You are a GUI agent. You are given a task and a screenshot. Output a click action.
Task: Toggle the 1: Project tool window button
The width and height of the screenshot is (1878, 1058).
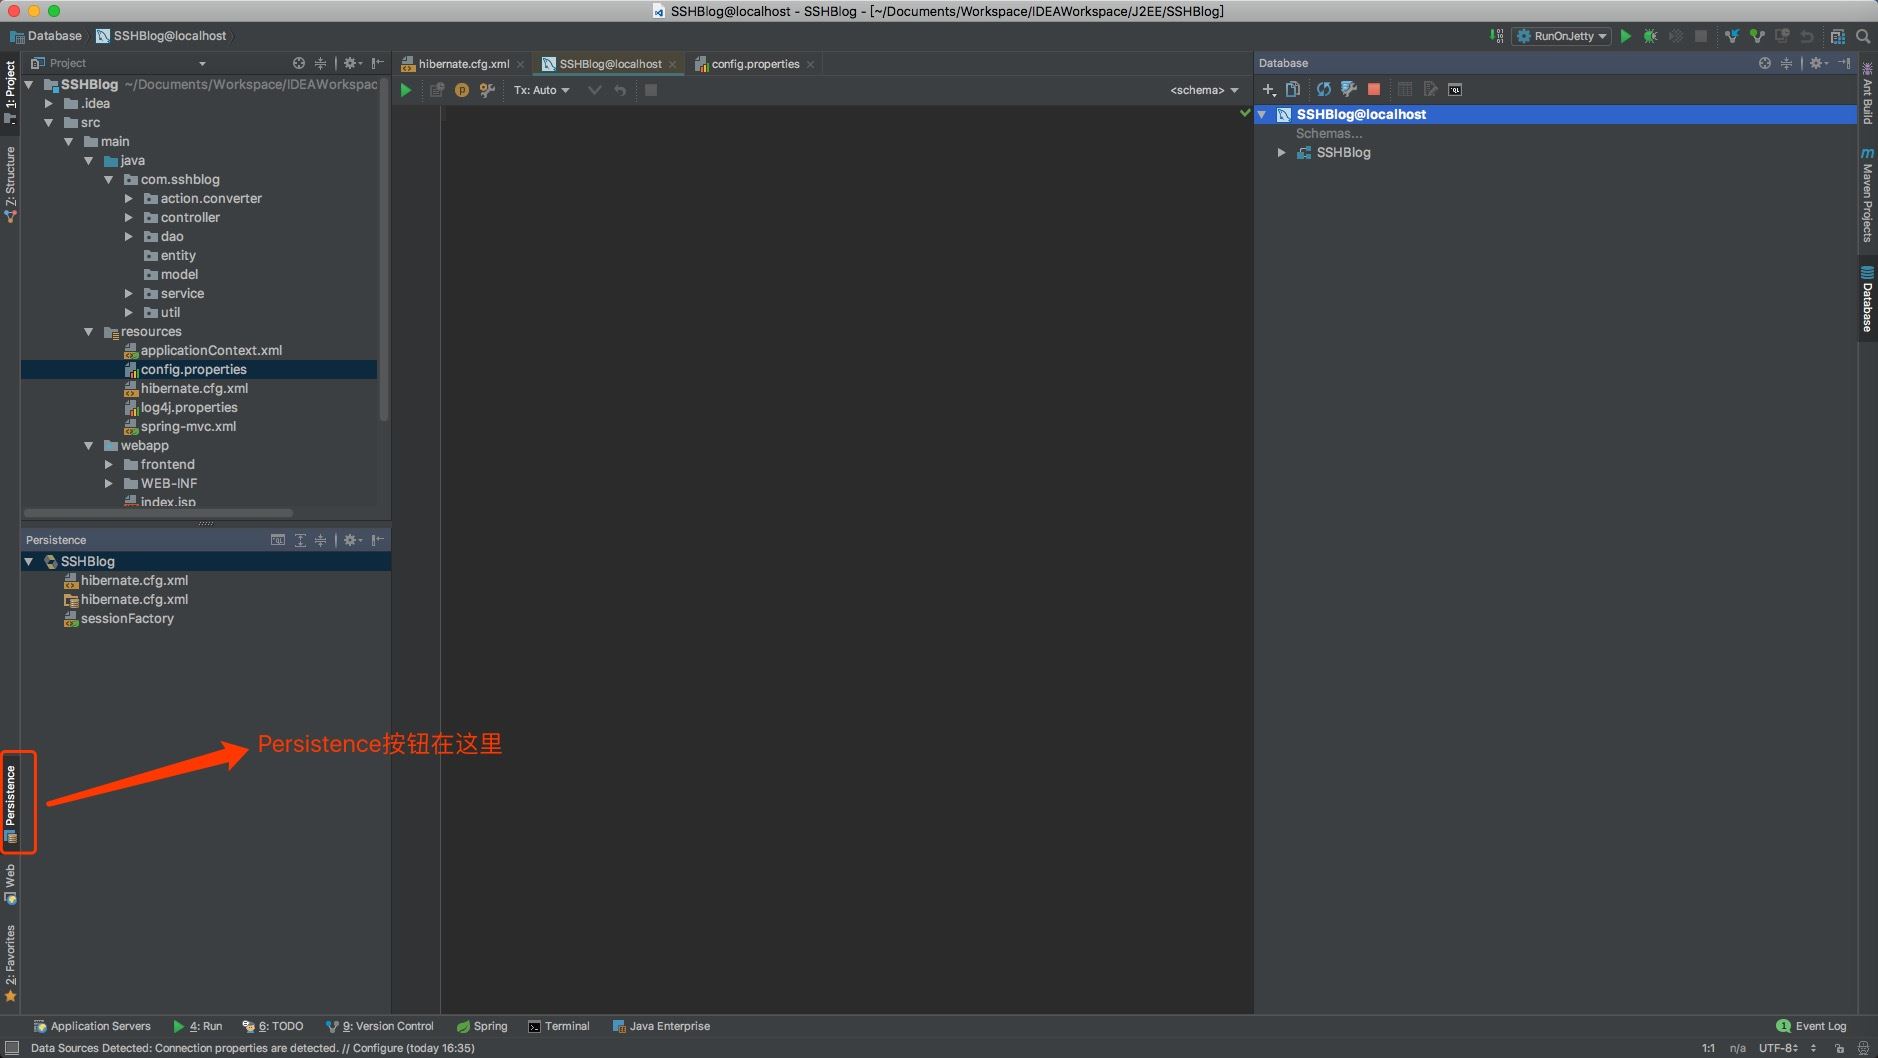pos(11,91)
